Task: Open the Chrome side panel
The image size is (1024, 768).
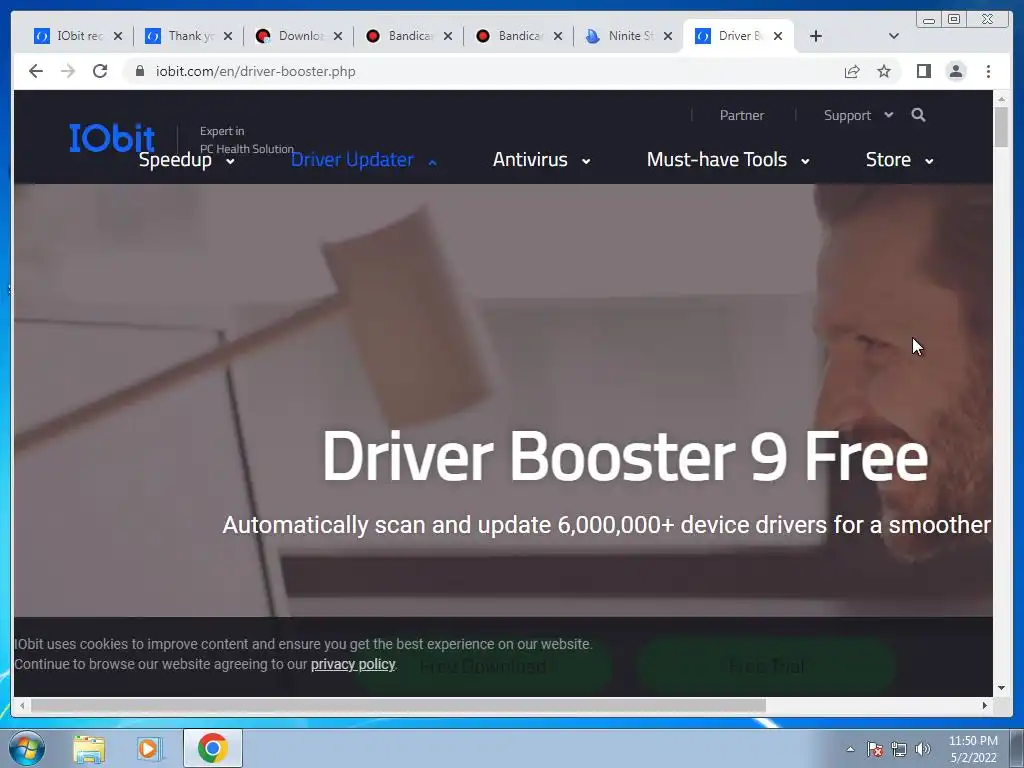Action: (x=923, y=71)
